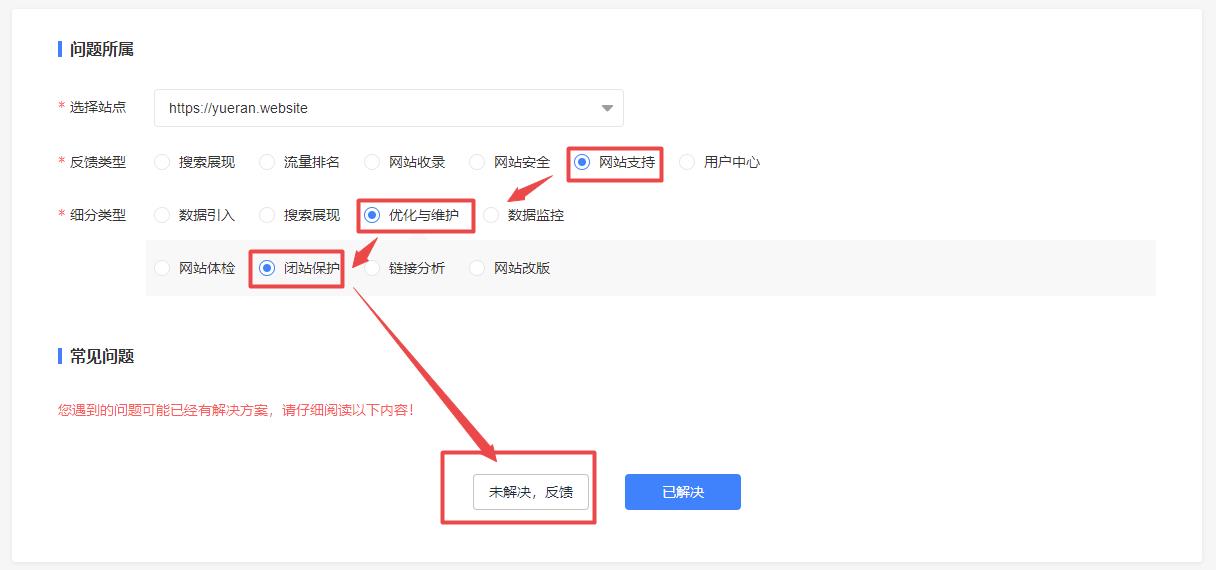Click the 选择站点 field label
This screenshot has height=570, width=1216.
tap(98, 108)
